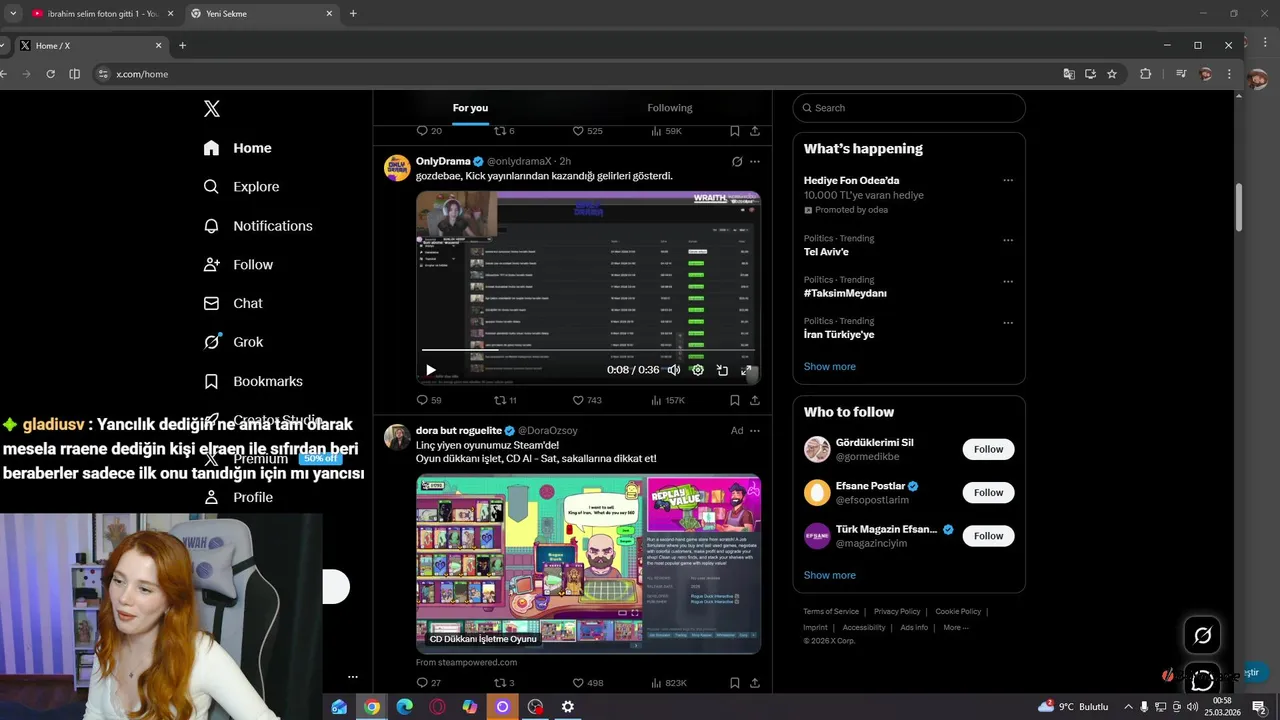Open Home in the X sidebar
Image resolution: width=1280 pixels, height=720 pixels.
click(237, 148)
